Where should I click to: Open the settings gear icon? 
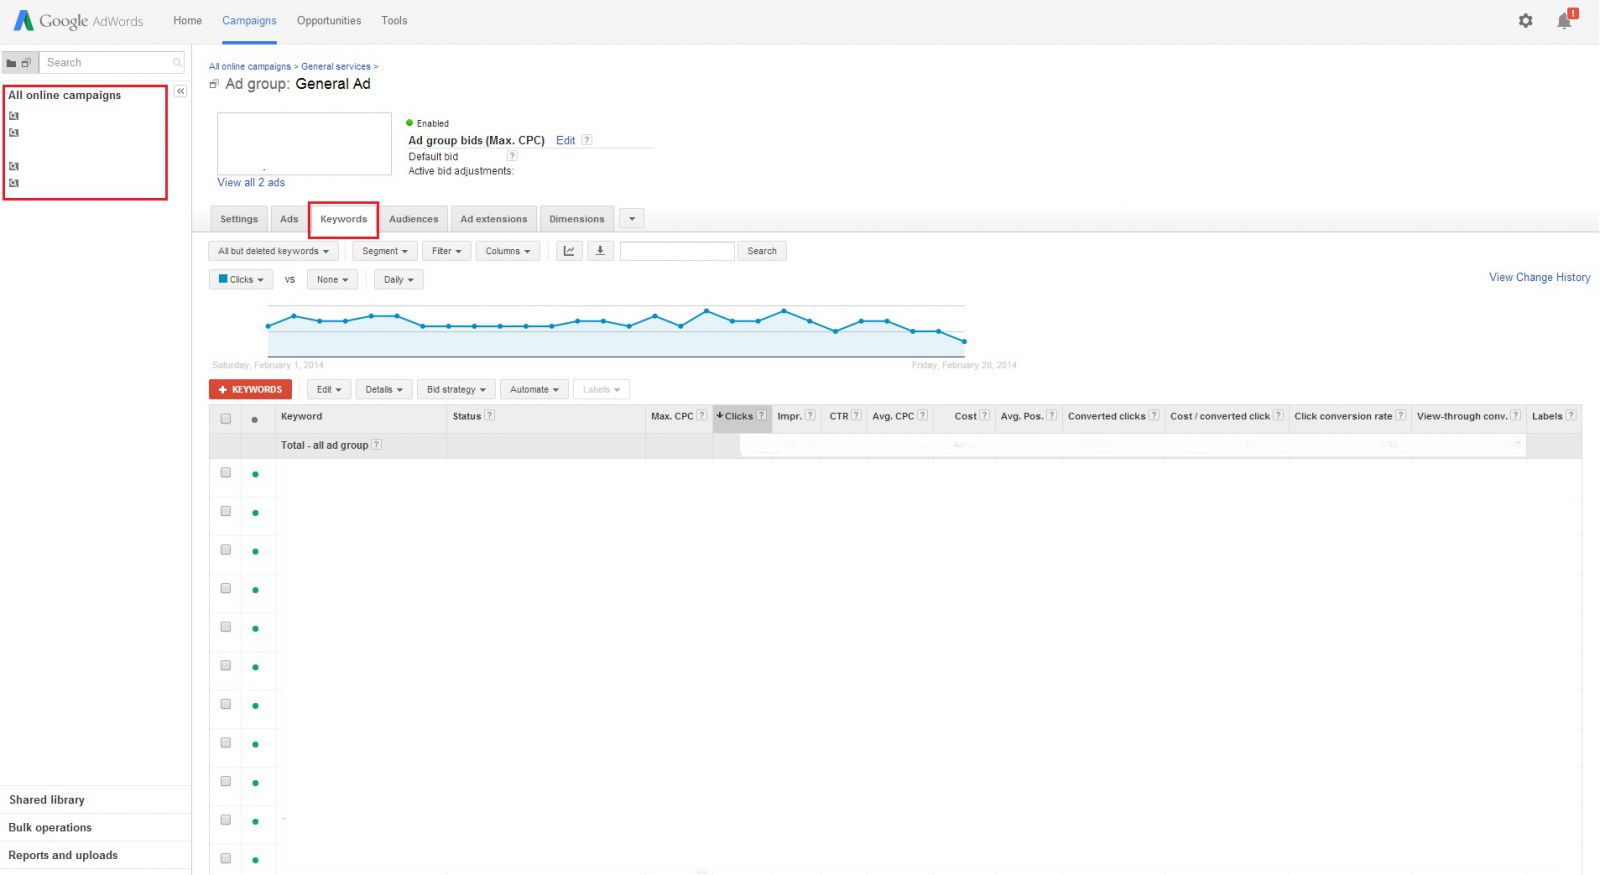pos(1525,21)
